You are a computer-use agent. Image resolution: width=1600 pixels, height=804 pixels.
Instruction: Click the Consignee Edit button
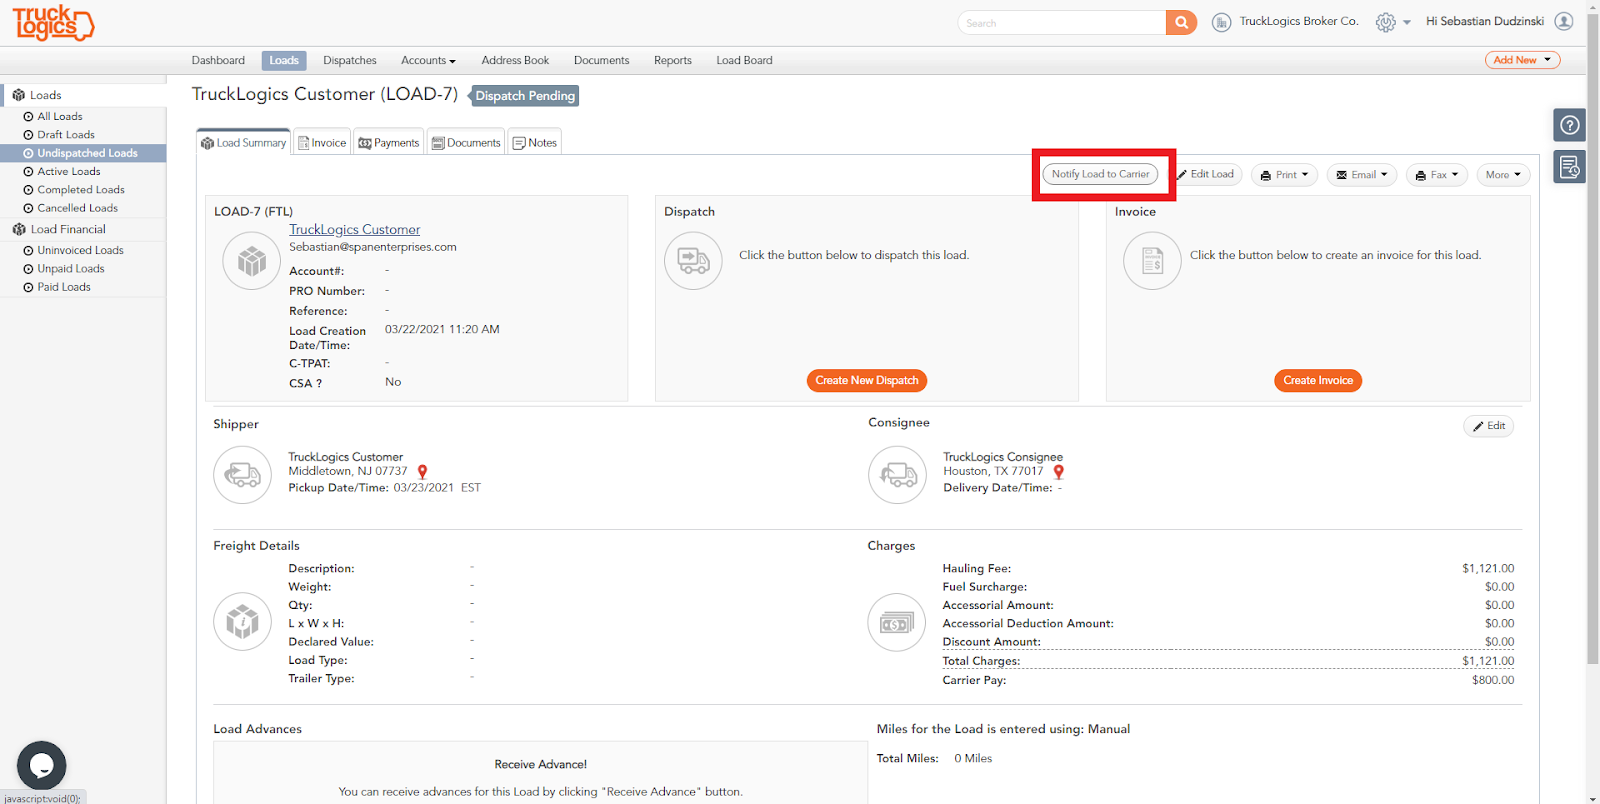(x=1489, y=426)
